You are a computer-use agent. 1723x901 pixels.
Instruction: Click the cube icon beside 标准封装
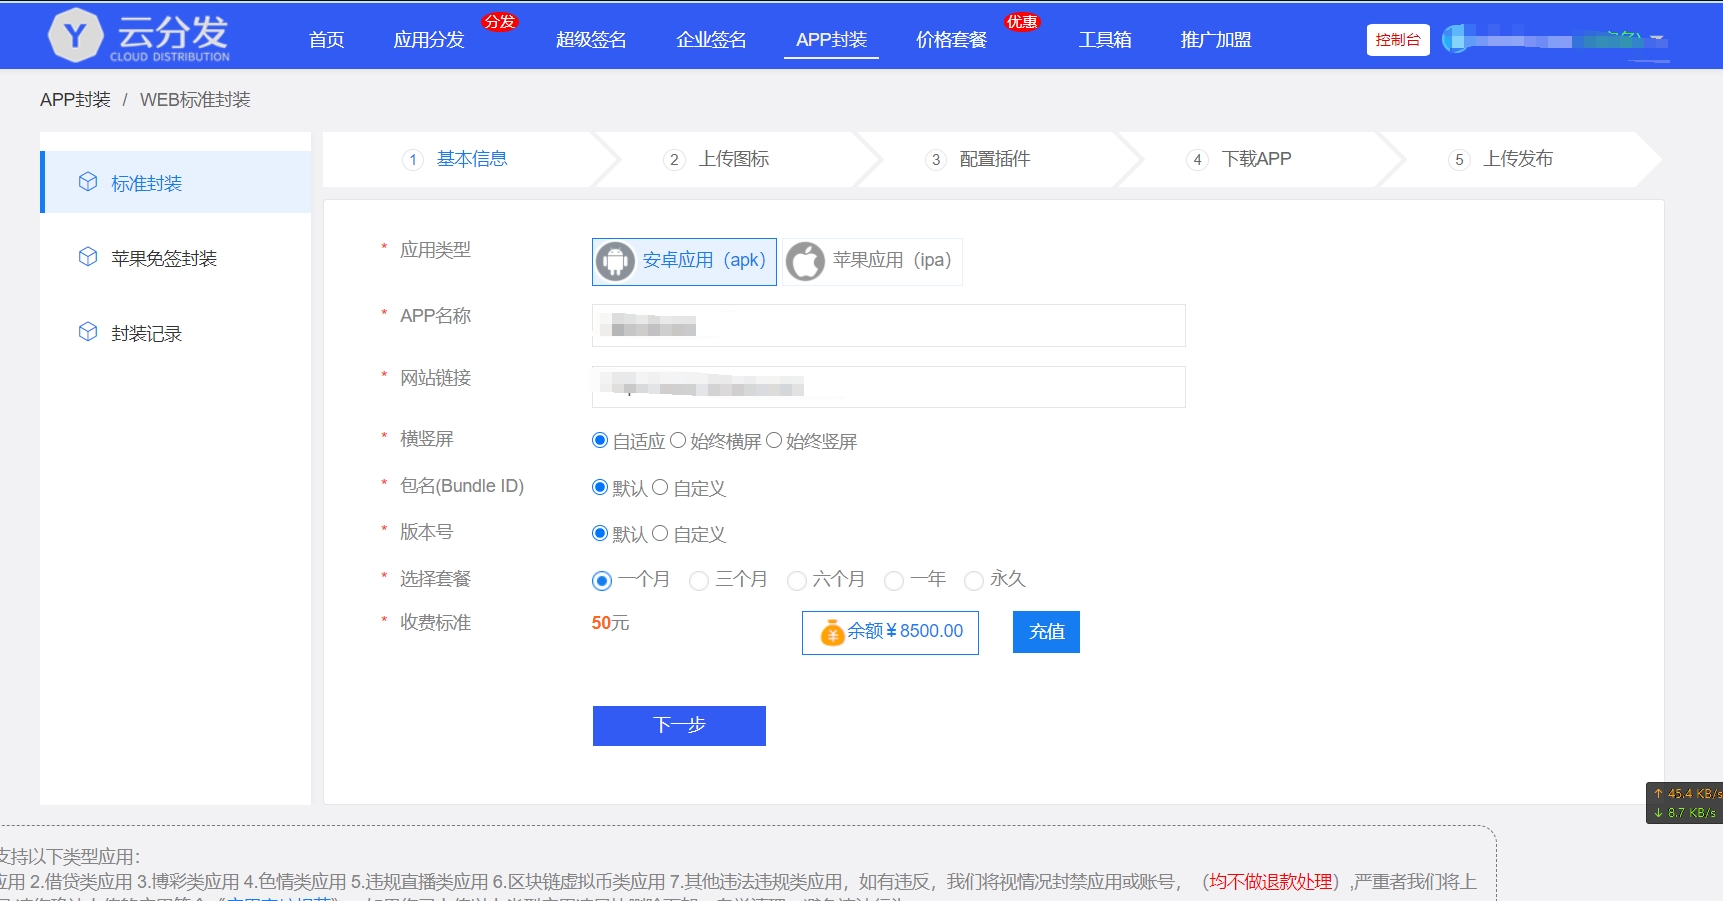[88, 182]
